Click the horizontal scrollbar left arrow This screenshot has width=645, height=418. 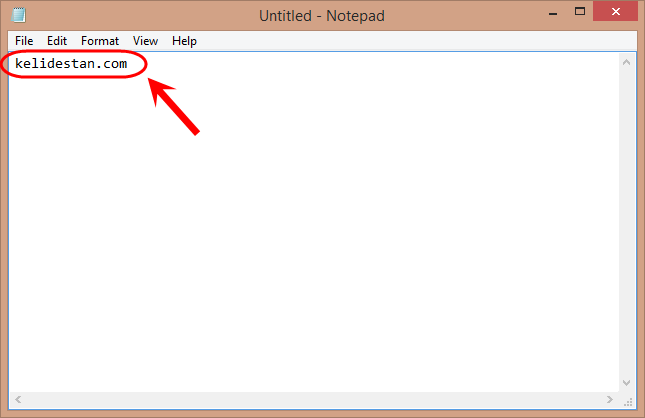point(18,399)
